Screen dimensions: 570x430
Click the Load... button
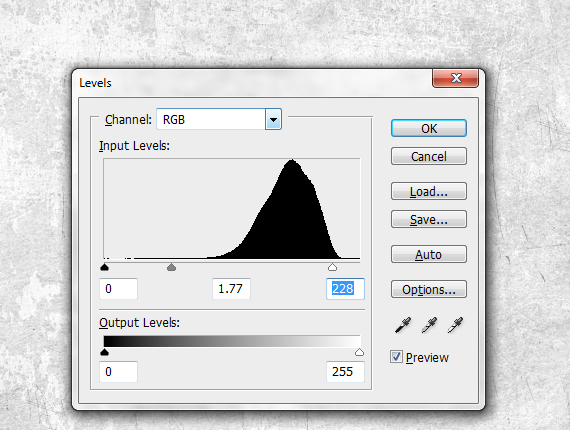click(429, 191)
